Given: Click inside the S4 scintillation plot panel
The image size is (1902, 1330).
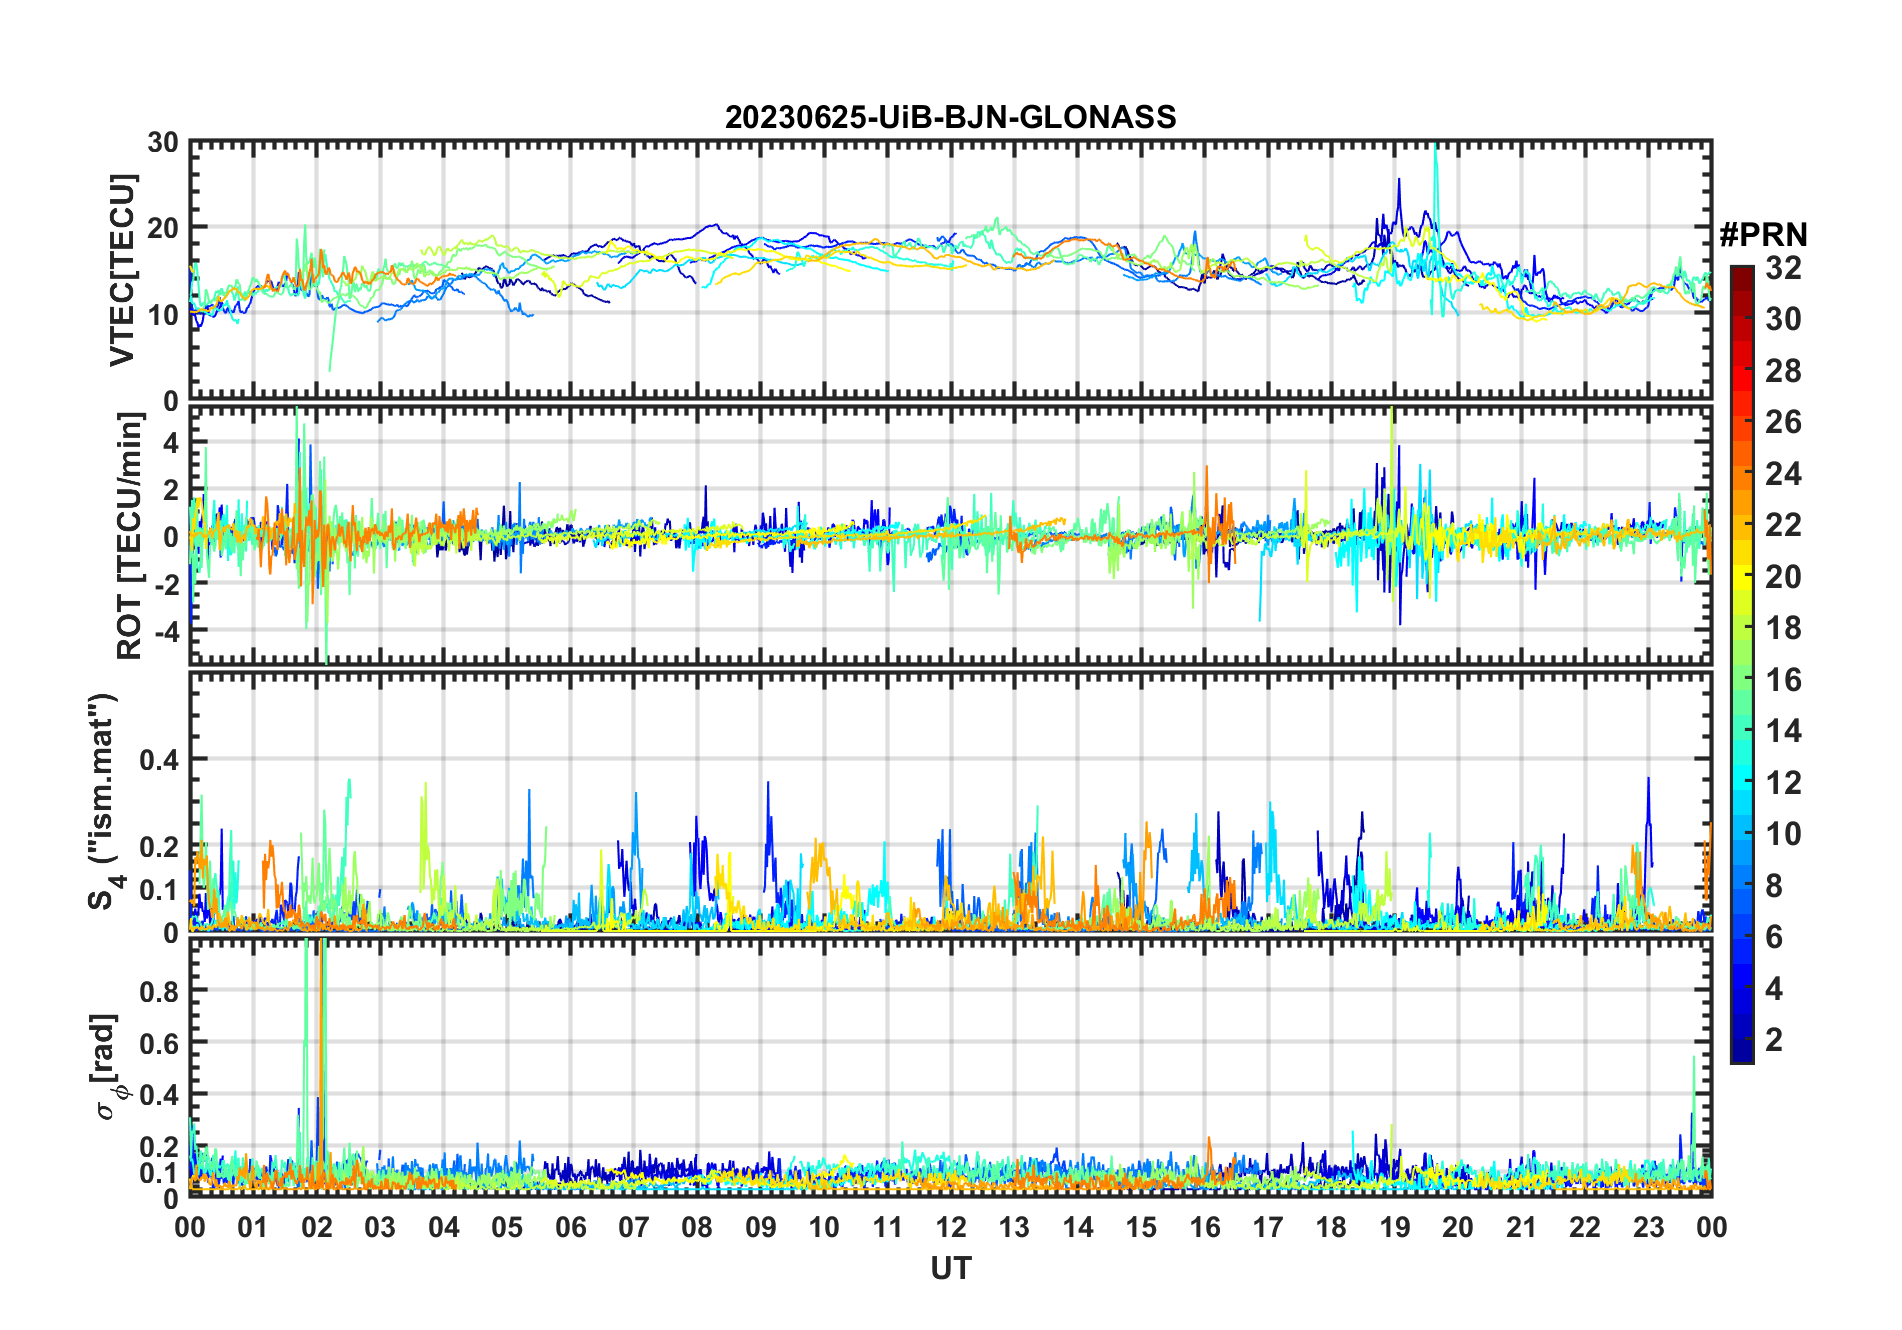Looking at the screenshot, I should pos(951,802).
